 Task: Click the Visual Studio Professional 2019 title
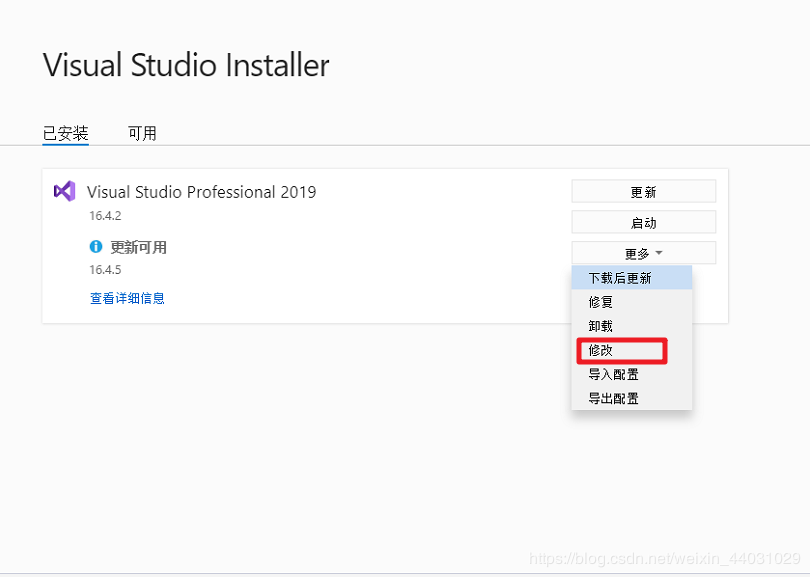201,192
